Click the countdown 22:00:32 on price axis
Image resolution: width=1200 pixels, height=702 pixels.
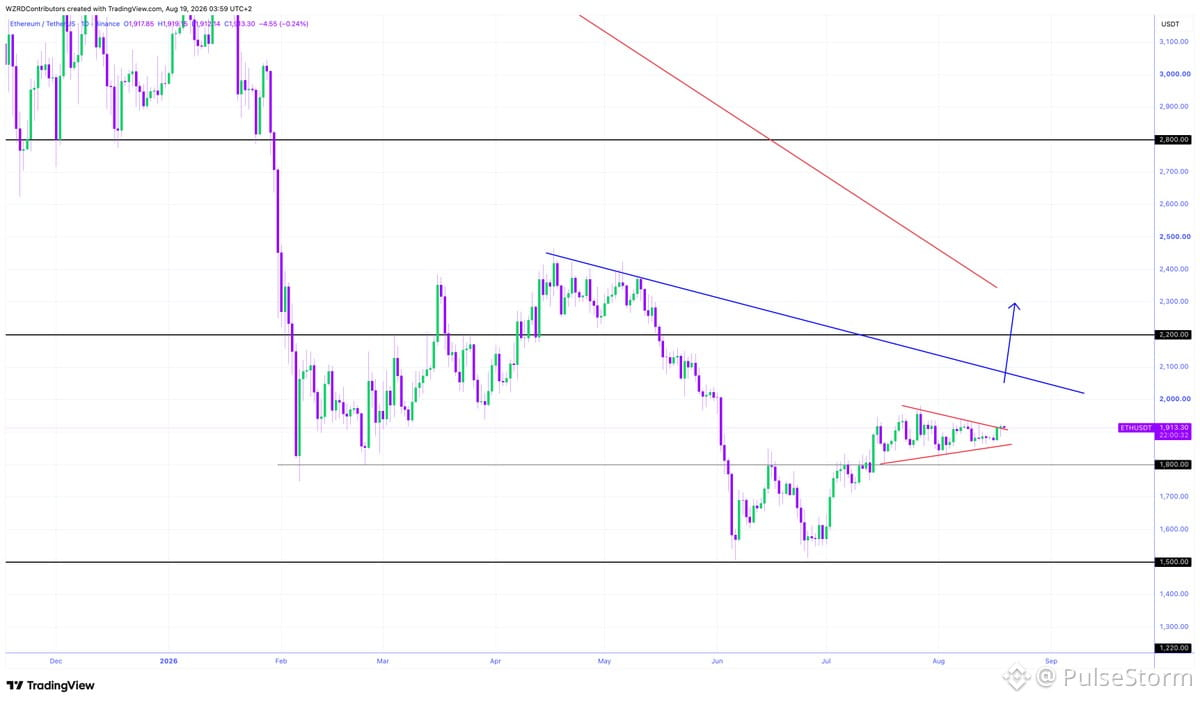pyautogui.click(x=1175, y=436)
